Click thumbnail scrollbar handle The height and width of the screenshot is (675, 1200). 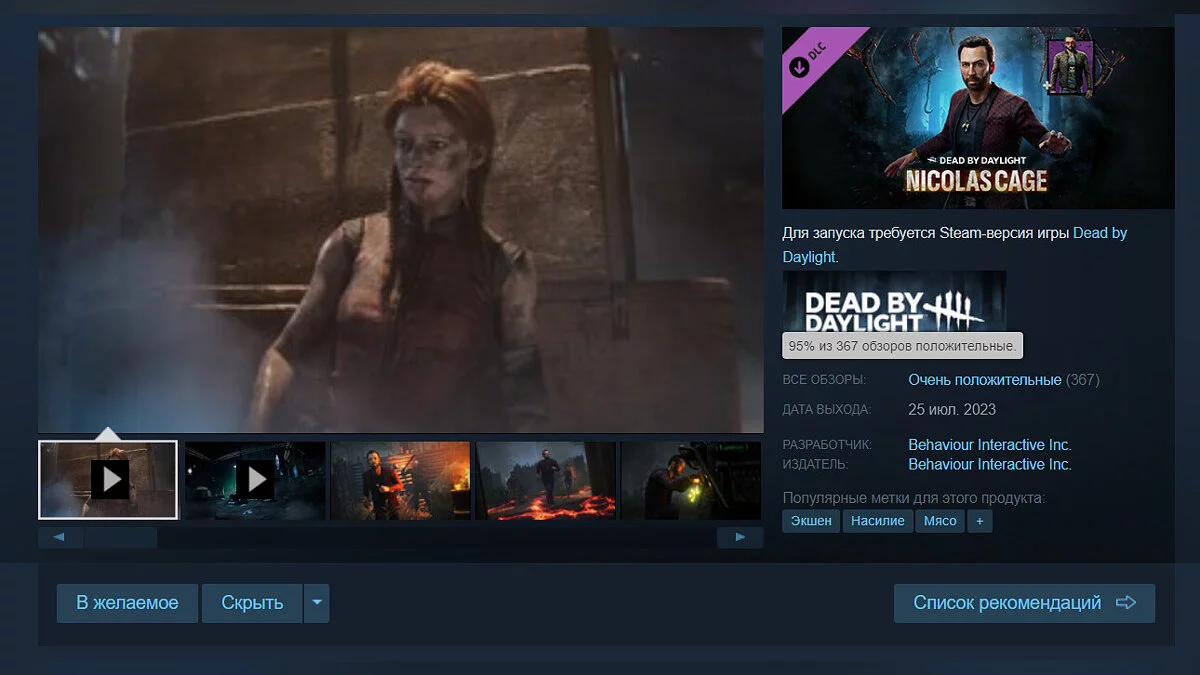point(120,538)
